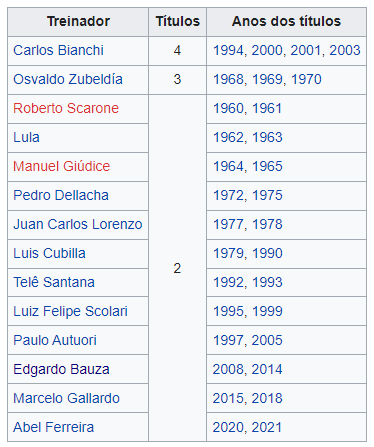
Task: Open the Telê Santana link
Action: pyautogui.click(x=54, y=282)
